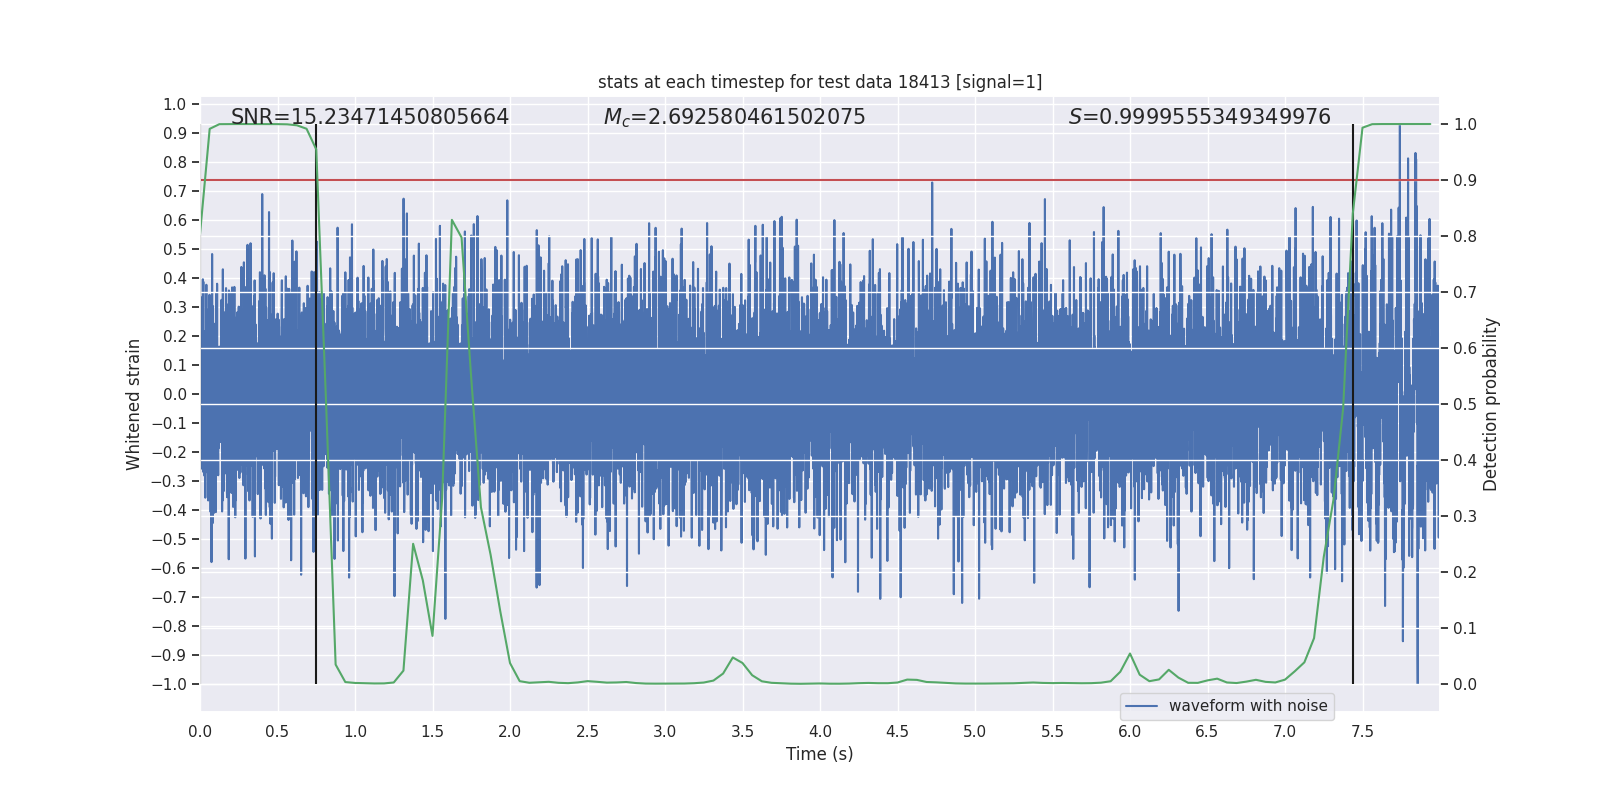1600x800 pixels.
Task: Select Whitened strain tick label 0.5
Action: coord(175,249)
